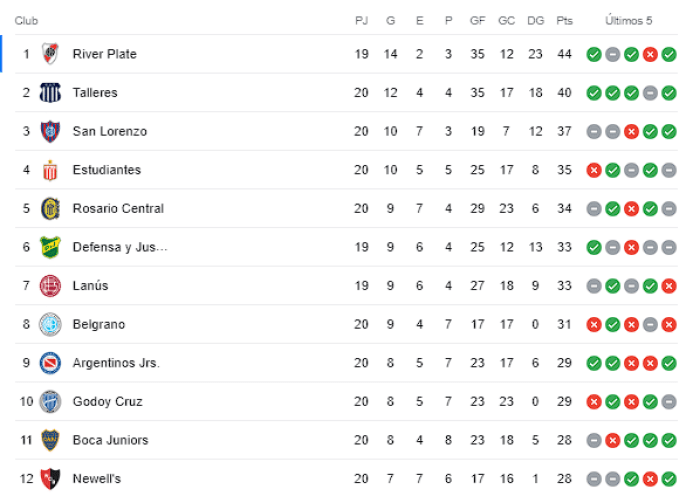
Task: Select the Pts column header
Action: 564,21
